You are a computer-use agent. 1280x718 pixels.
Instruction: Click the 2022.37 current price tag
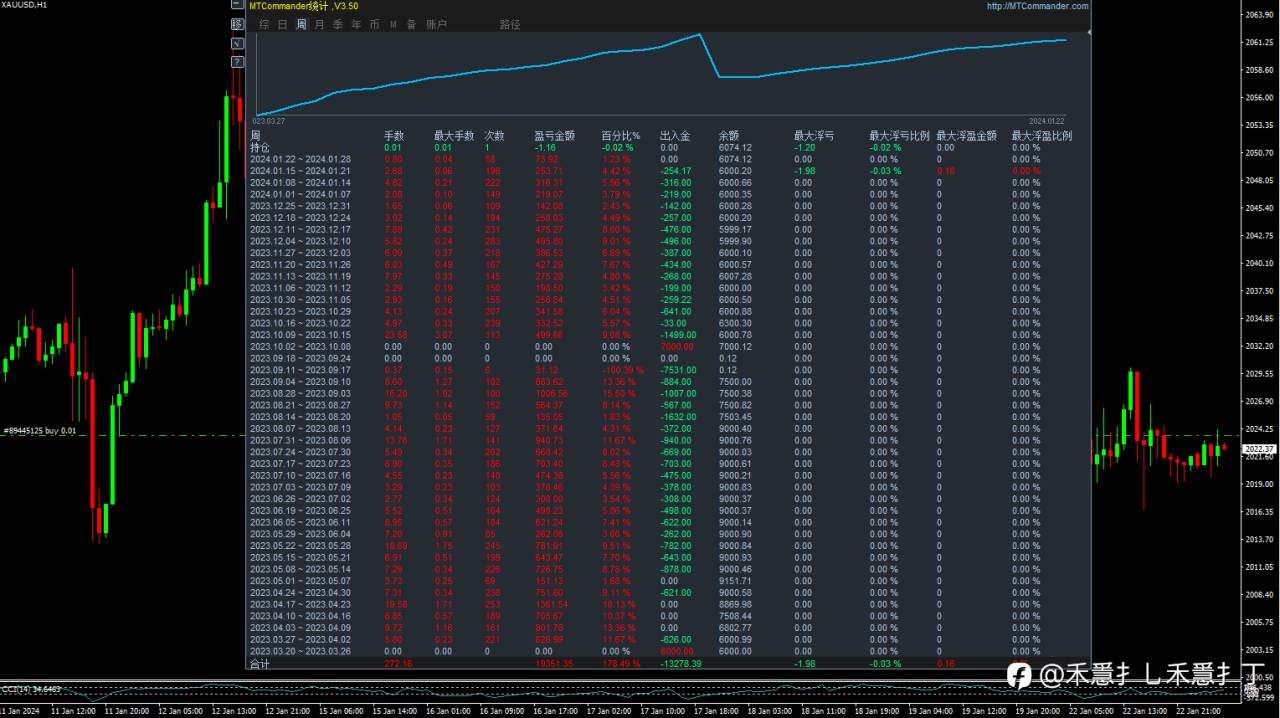(x=1258, y=449)
